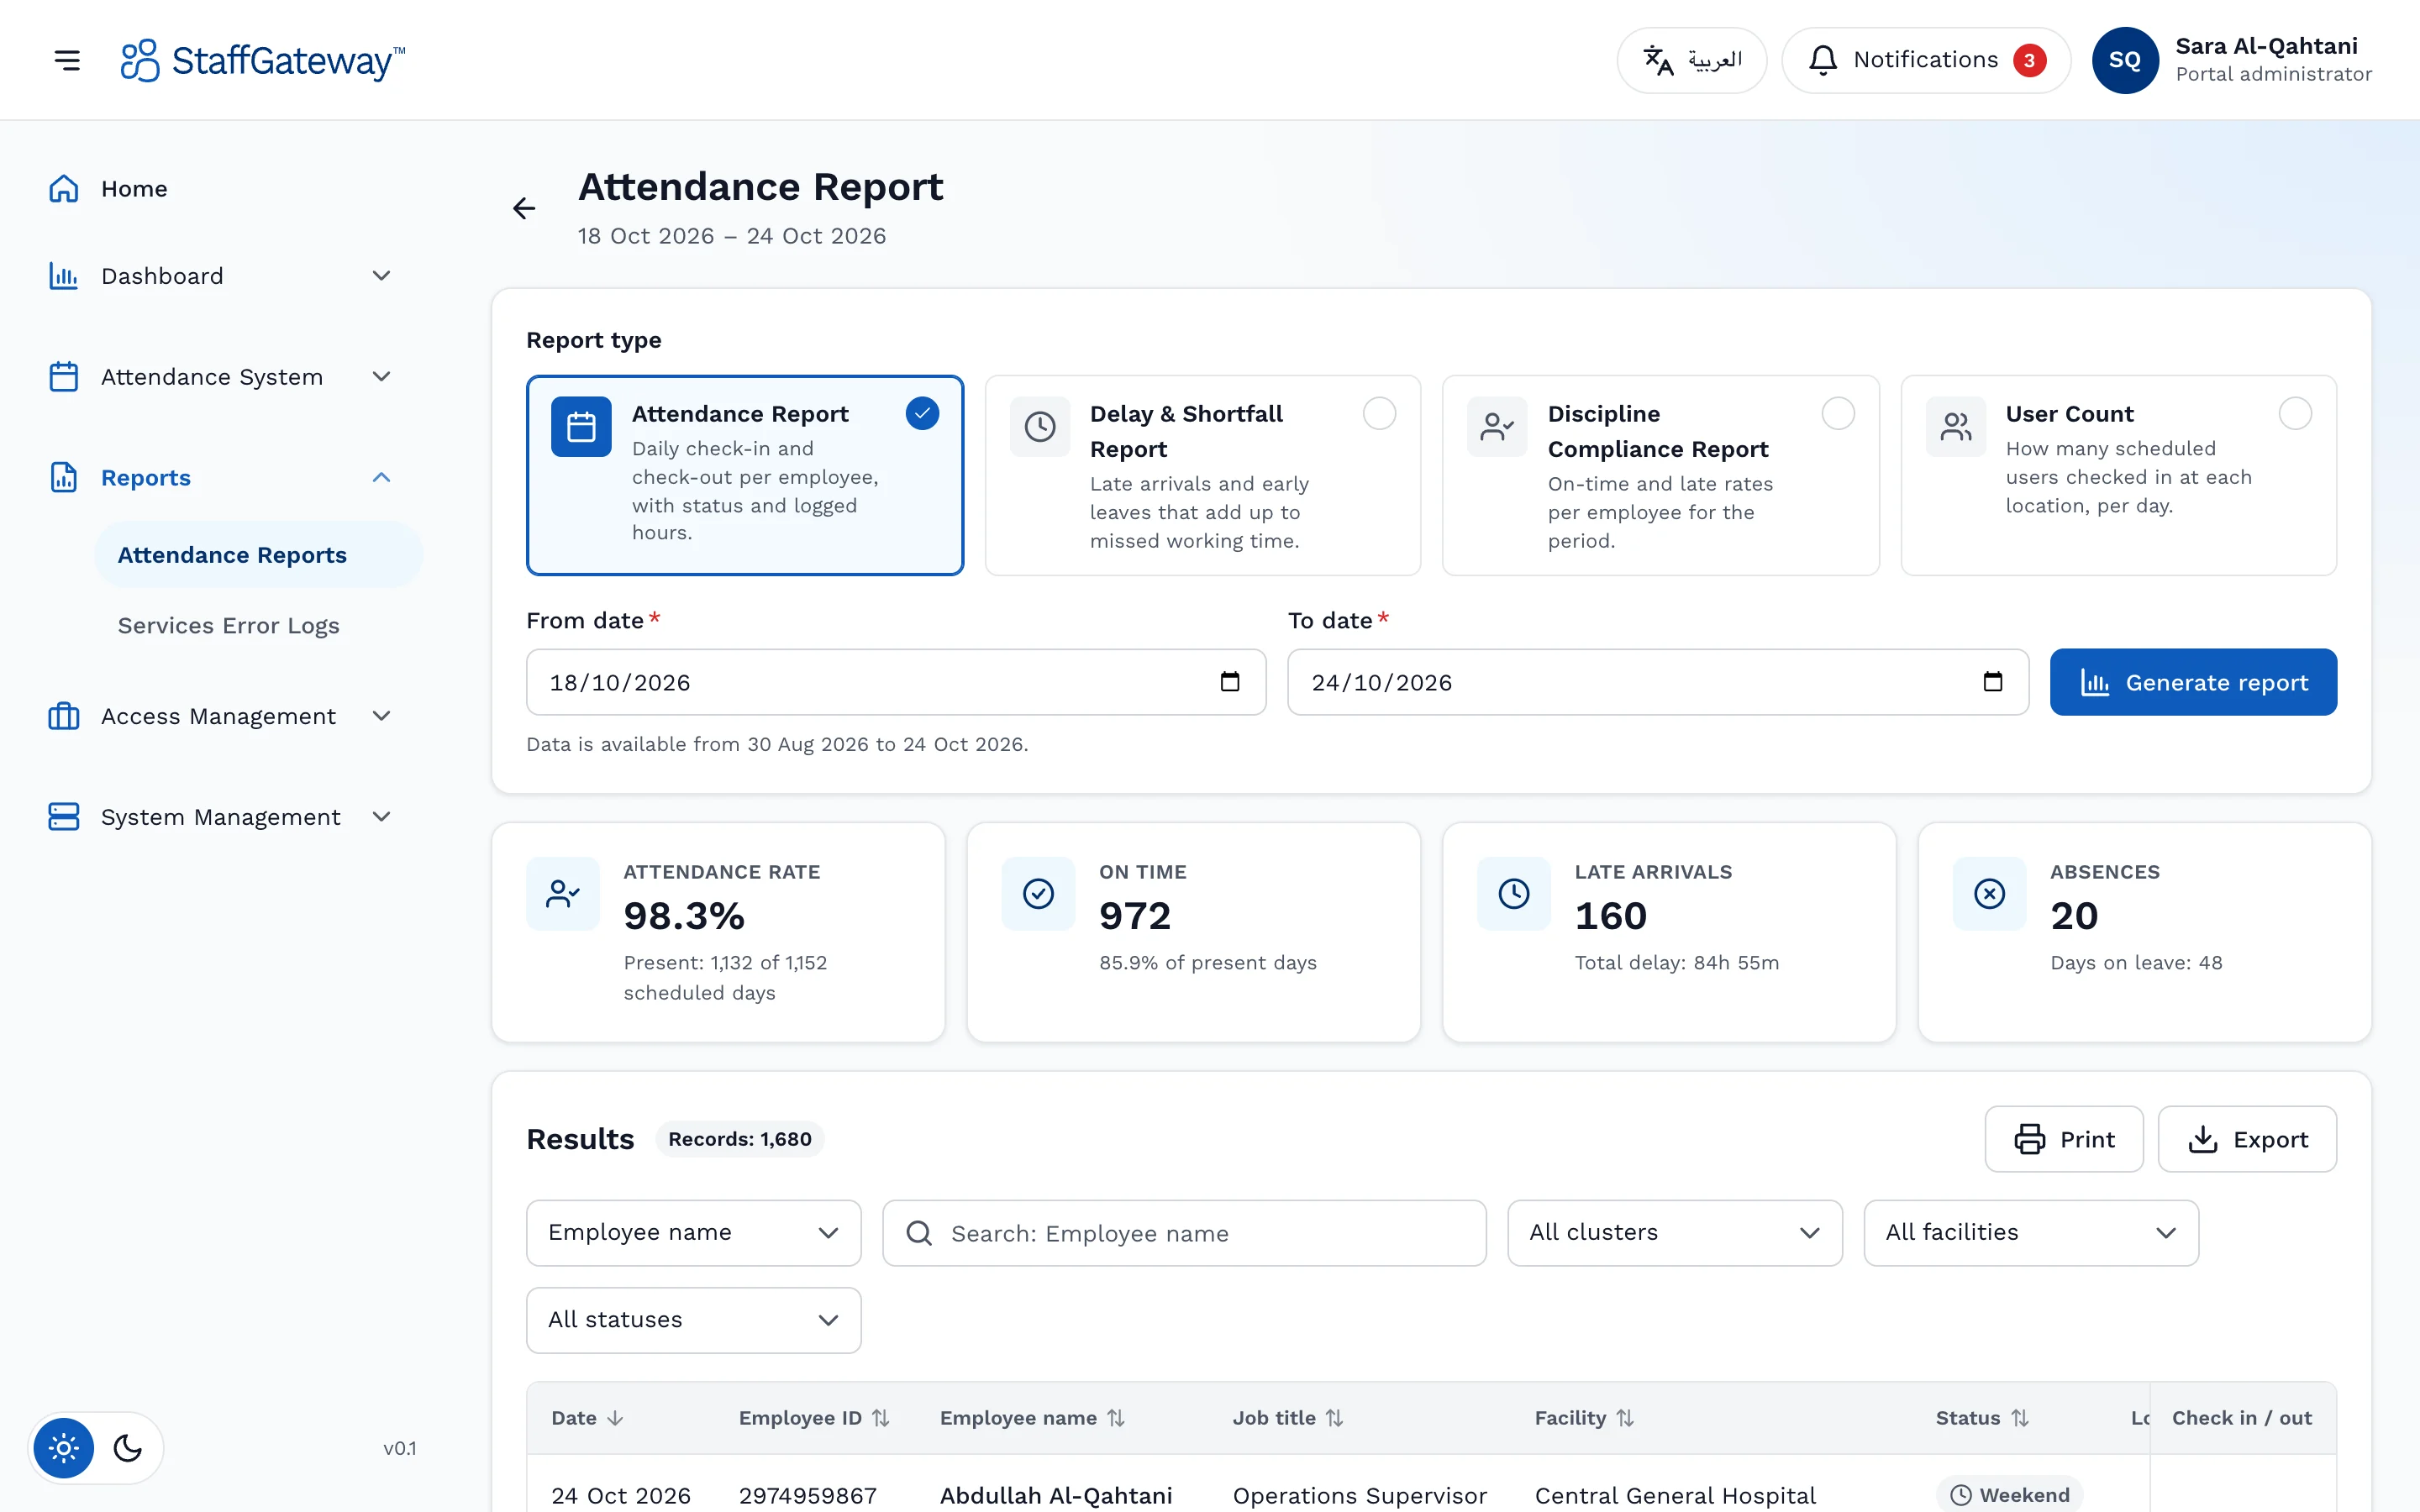Click the notifications bell icon

click(1822, 60)
